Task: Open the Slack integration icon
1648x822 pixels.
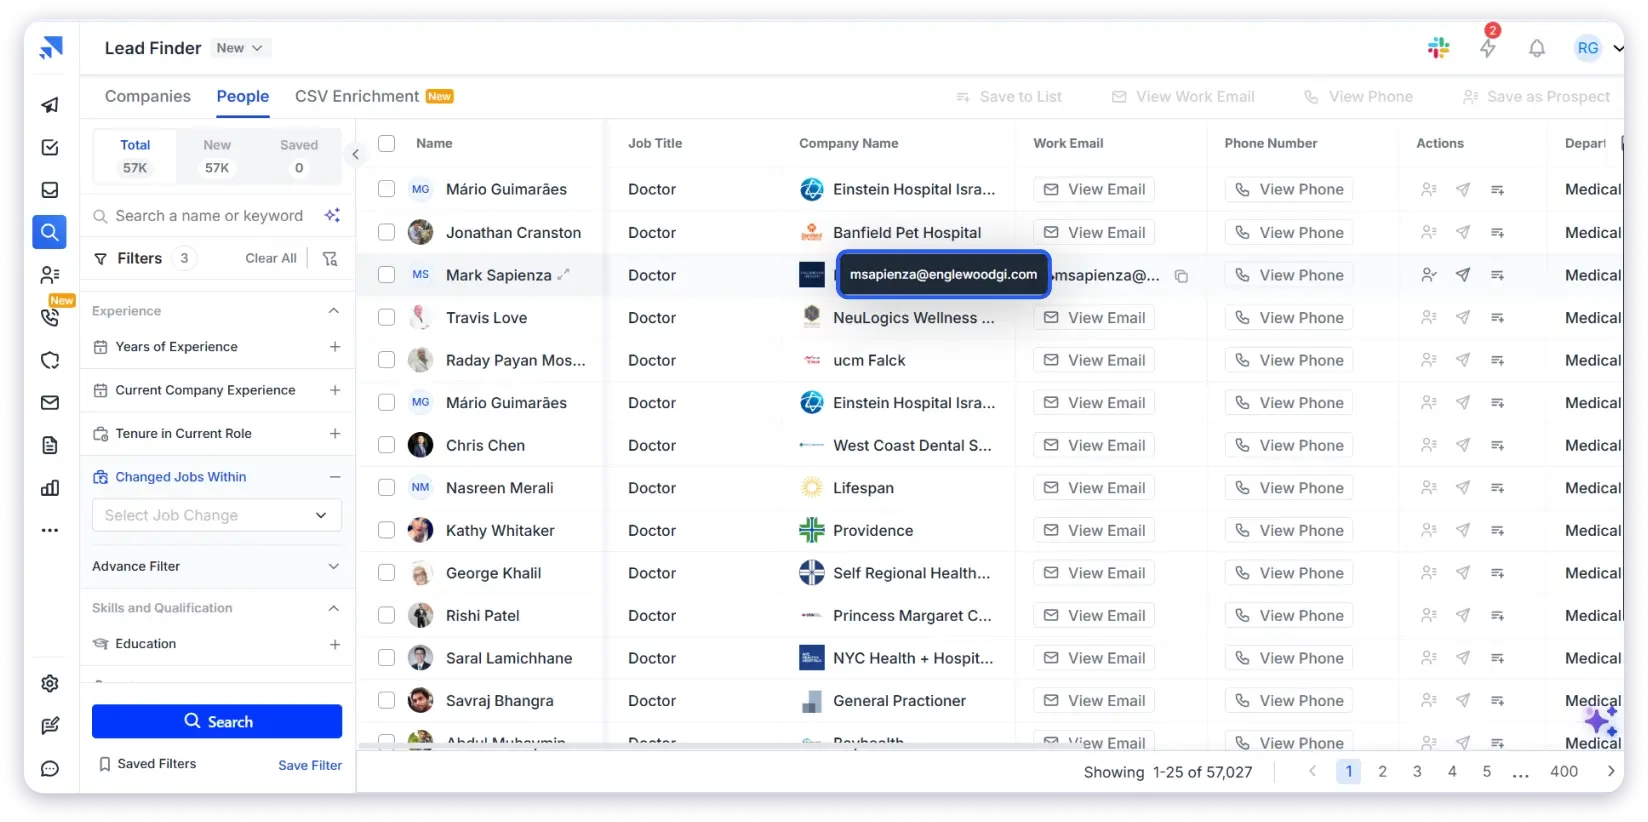Action: pyautogui.click(x=1438, y=48)
